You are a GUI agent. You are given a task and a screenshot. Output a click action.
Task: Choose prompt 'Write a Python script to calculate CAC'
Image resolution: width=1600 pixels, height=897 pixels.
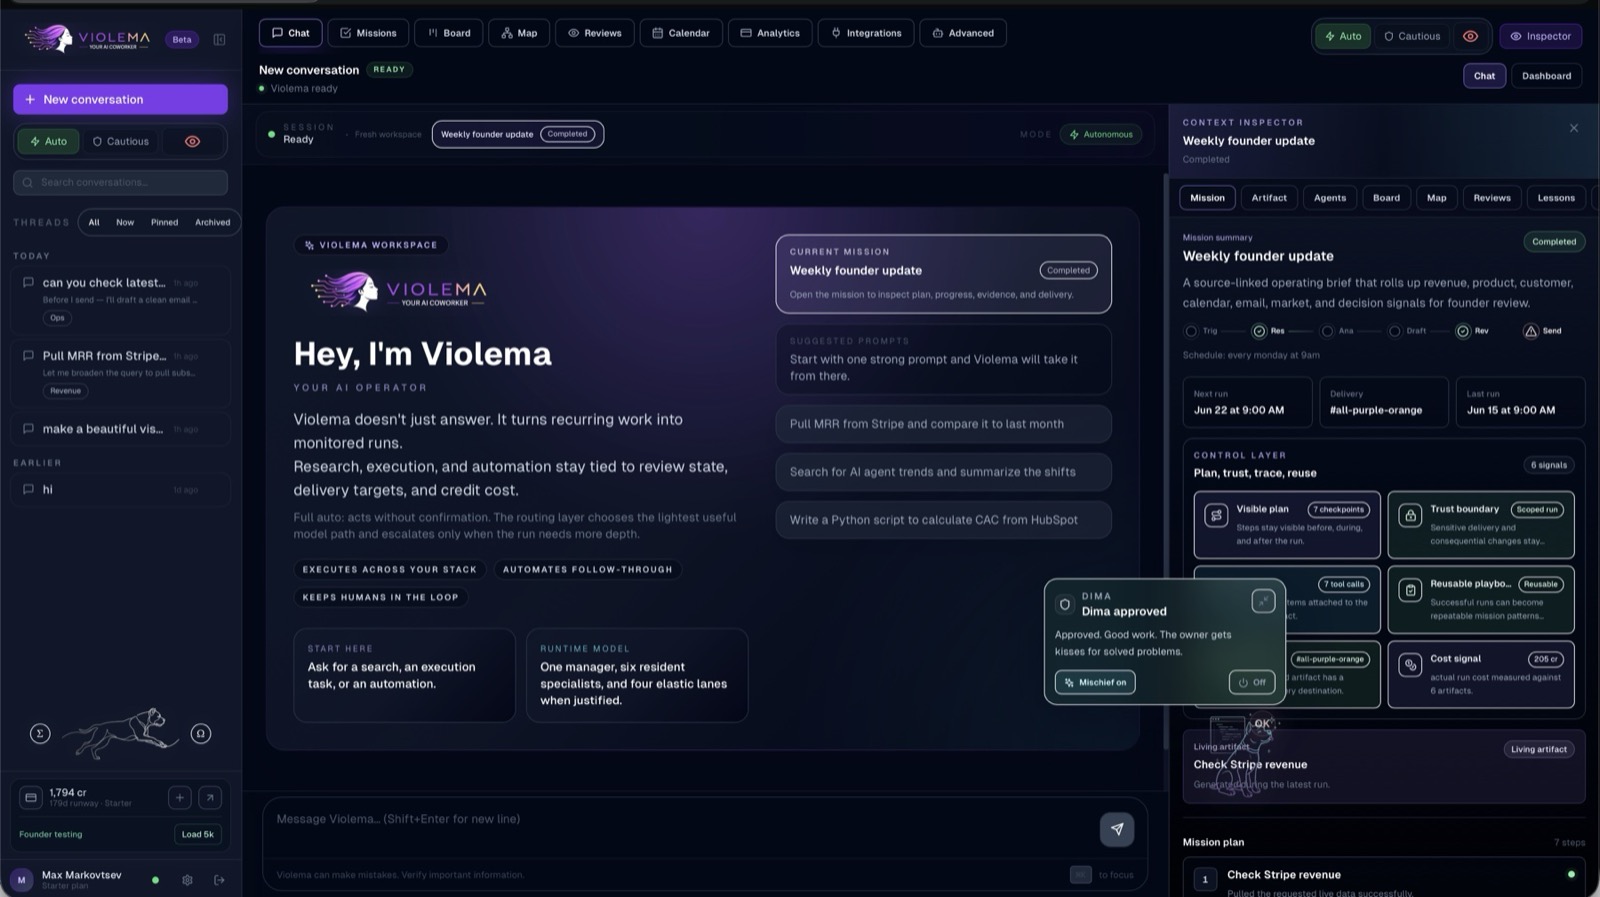point(943,520)
